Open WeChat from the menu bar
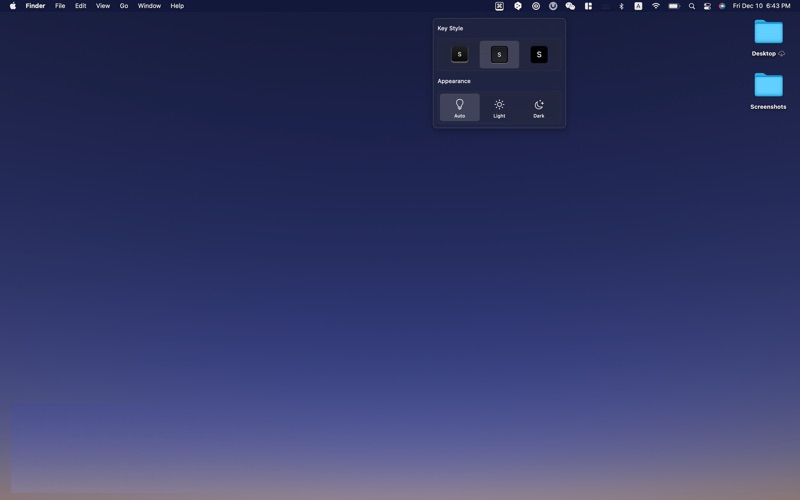The height and width of the screenshot is (500, 800). pyautogui.click(x=570, y=6)
